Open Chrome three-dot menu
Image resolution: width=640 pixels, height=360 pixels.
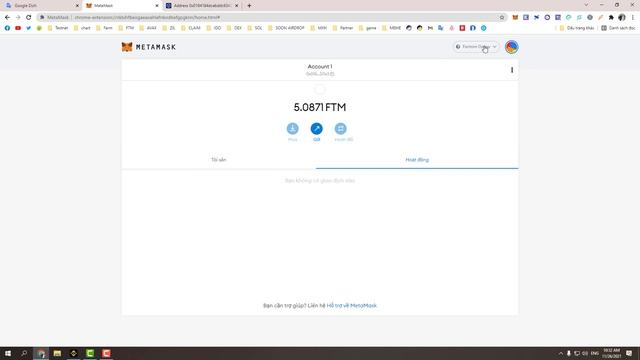pyautogui.click(x=633, y=17)
